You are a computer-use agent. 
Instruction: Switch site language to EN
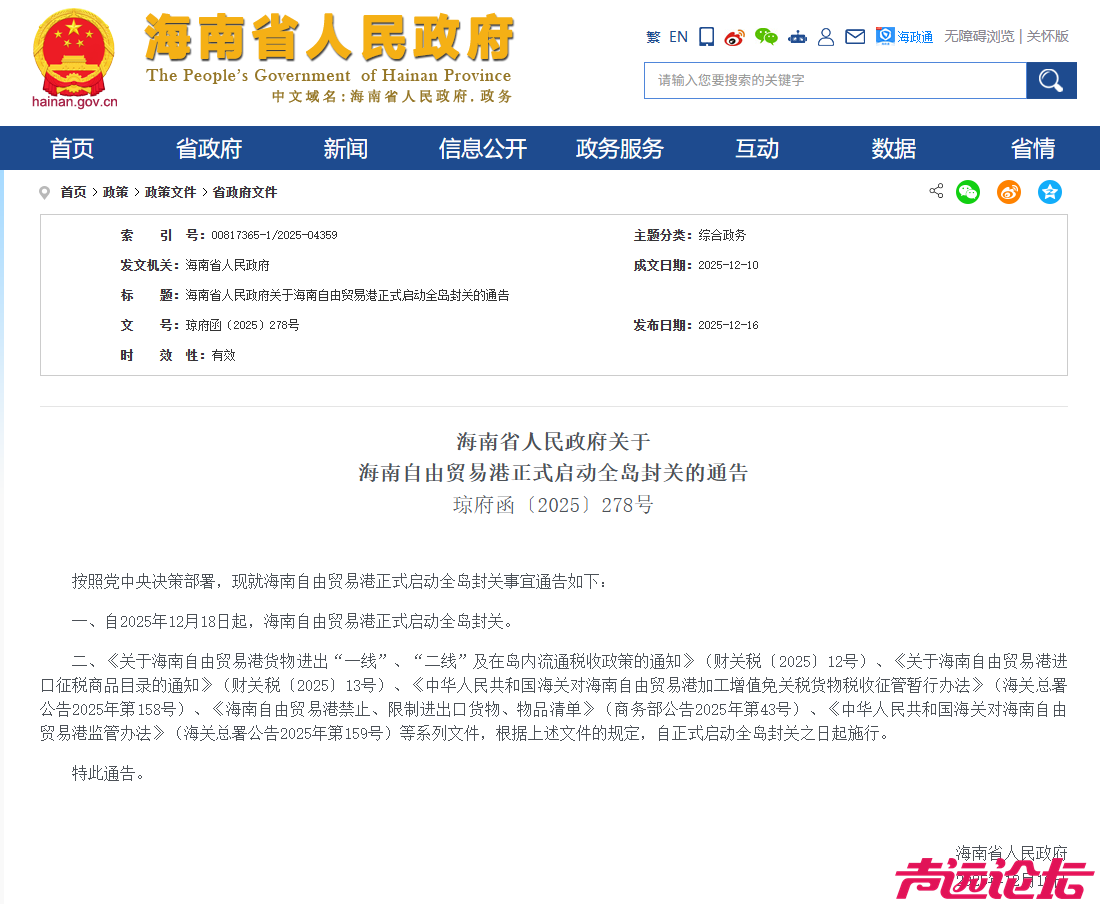678,36
